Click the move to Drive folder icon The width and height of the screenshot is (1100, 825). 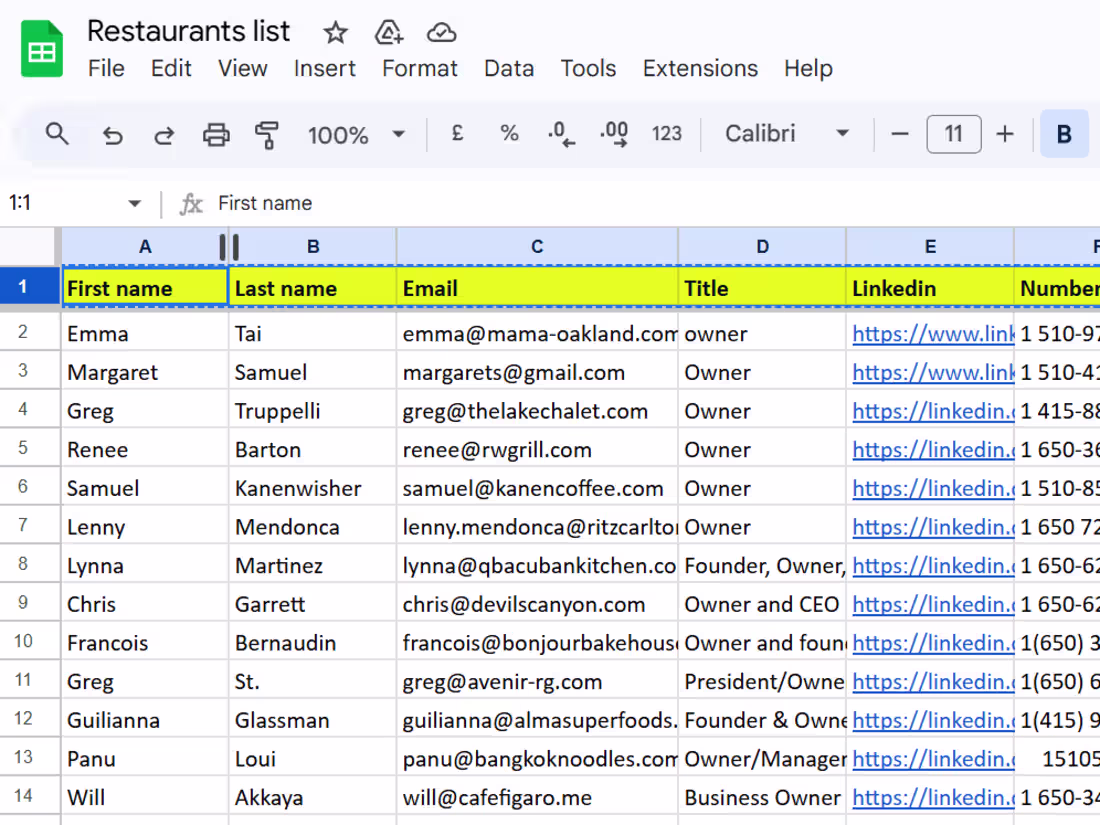pos(389,32)
